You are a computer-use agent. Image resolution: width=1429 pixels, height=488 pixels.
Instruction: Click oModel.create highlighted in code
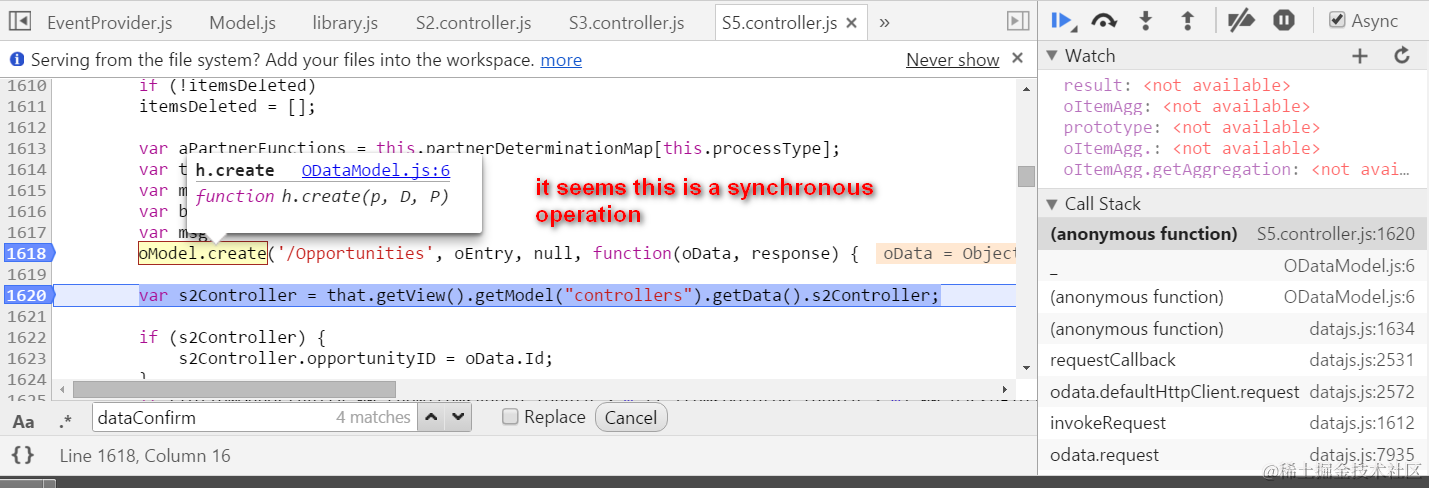(x=203, y=254)
